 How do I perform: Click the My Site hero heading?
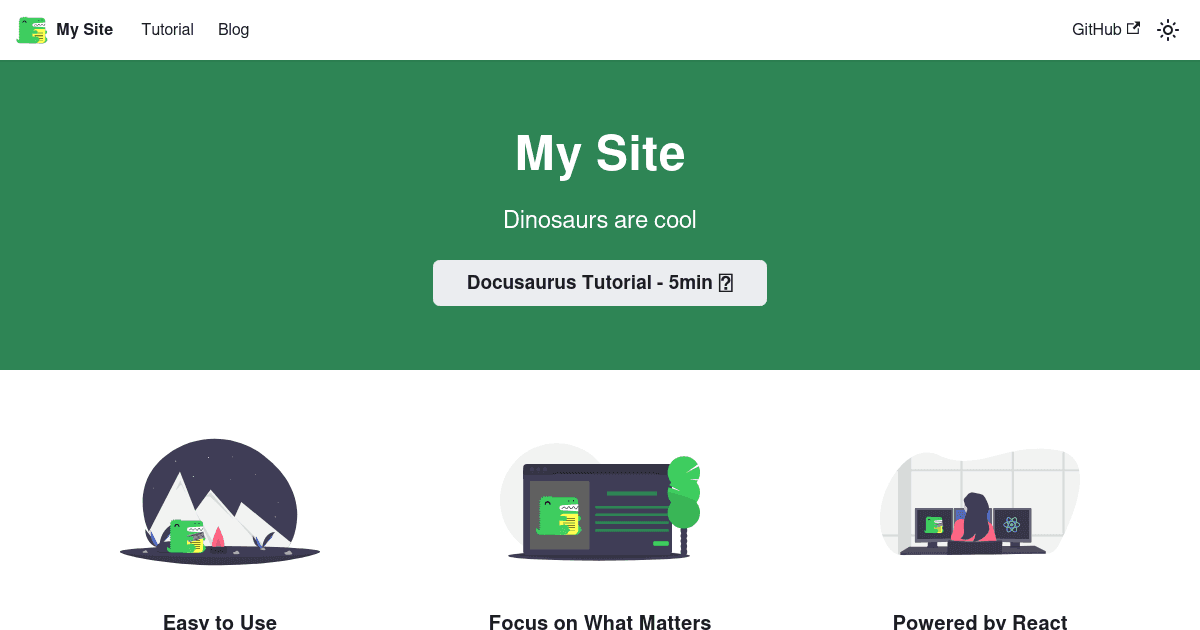pos(600,153)
